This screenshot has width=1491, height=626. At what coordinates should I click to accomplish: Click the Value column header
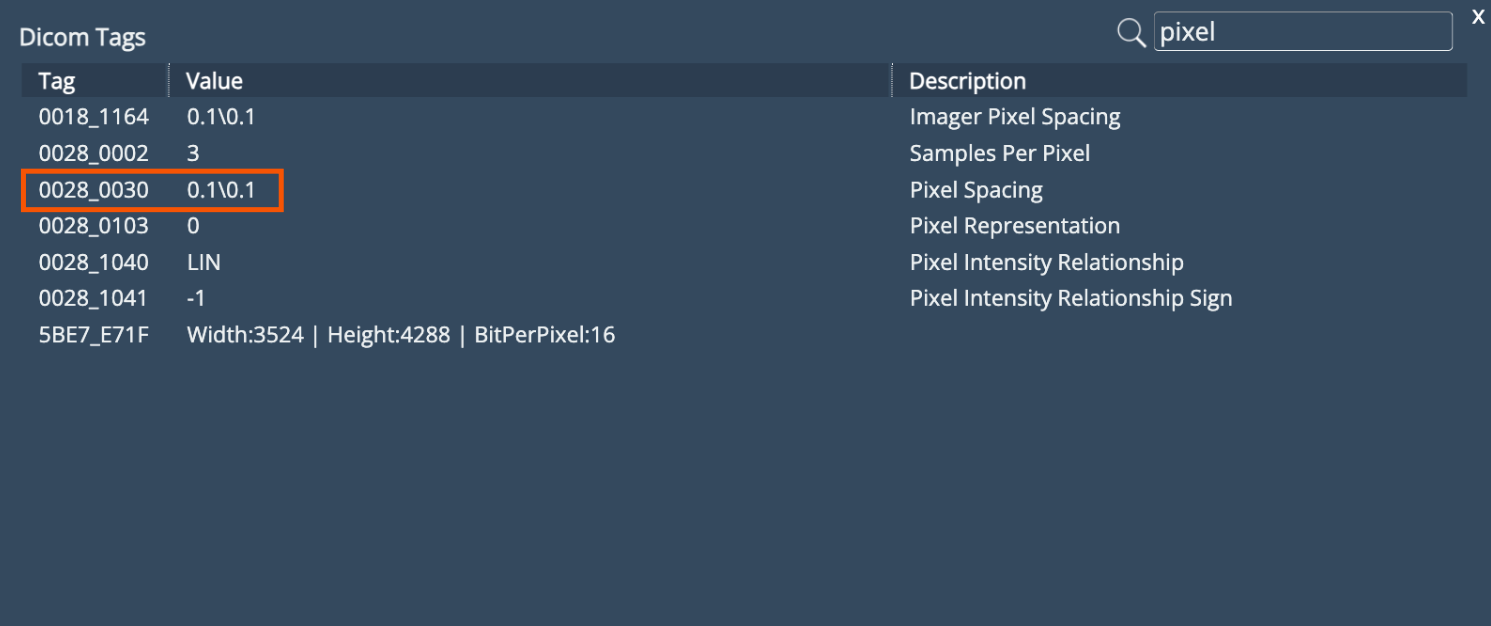(x=215, y=81)
